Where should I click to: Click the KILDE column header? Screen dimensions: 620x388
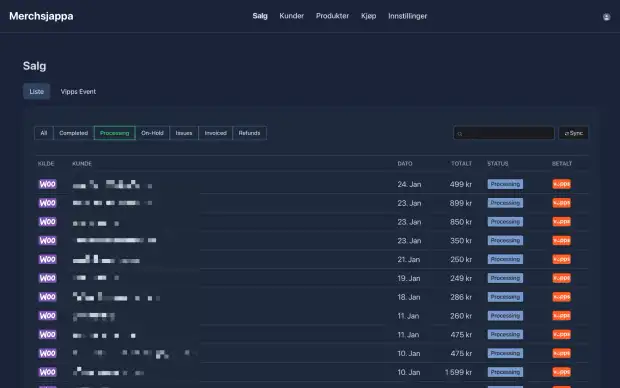(x=46, y=163)
